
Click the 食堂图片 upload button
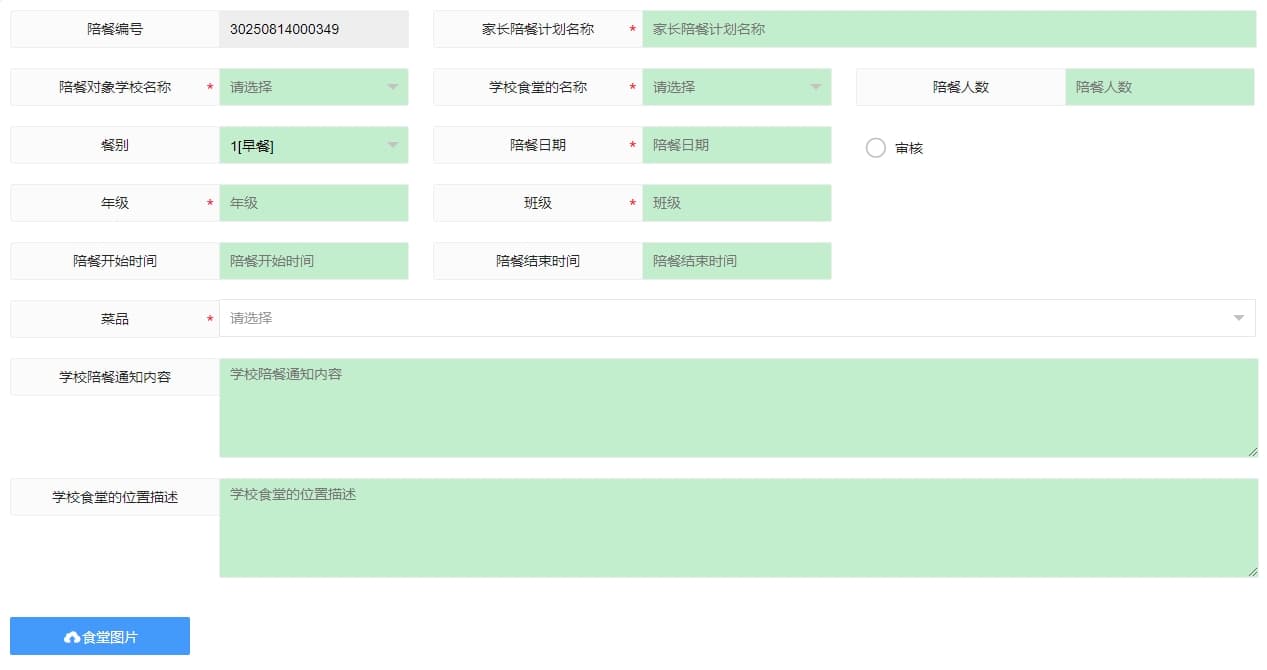tap(99, 635)
